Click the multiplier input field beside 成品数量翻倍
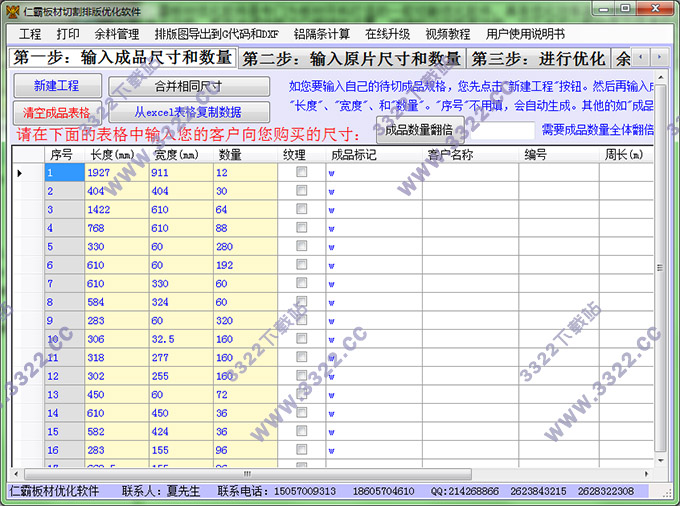The width and height of the screenshot is (680, 506). [502, 130]
